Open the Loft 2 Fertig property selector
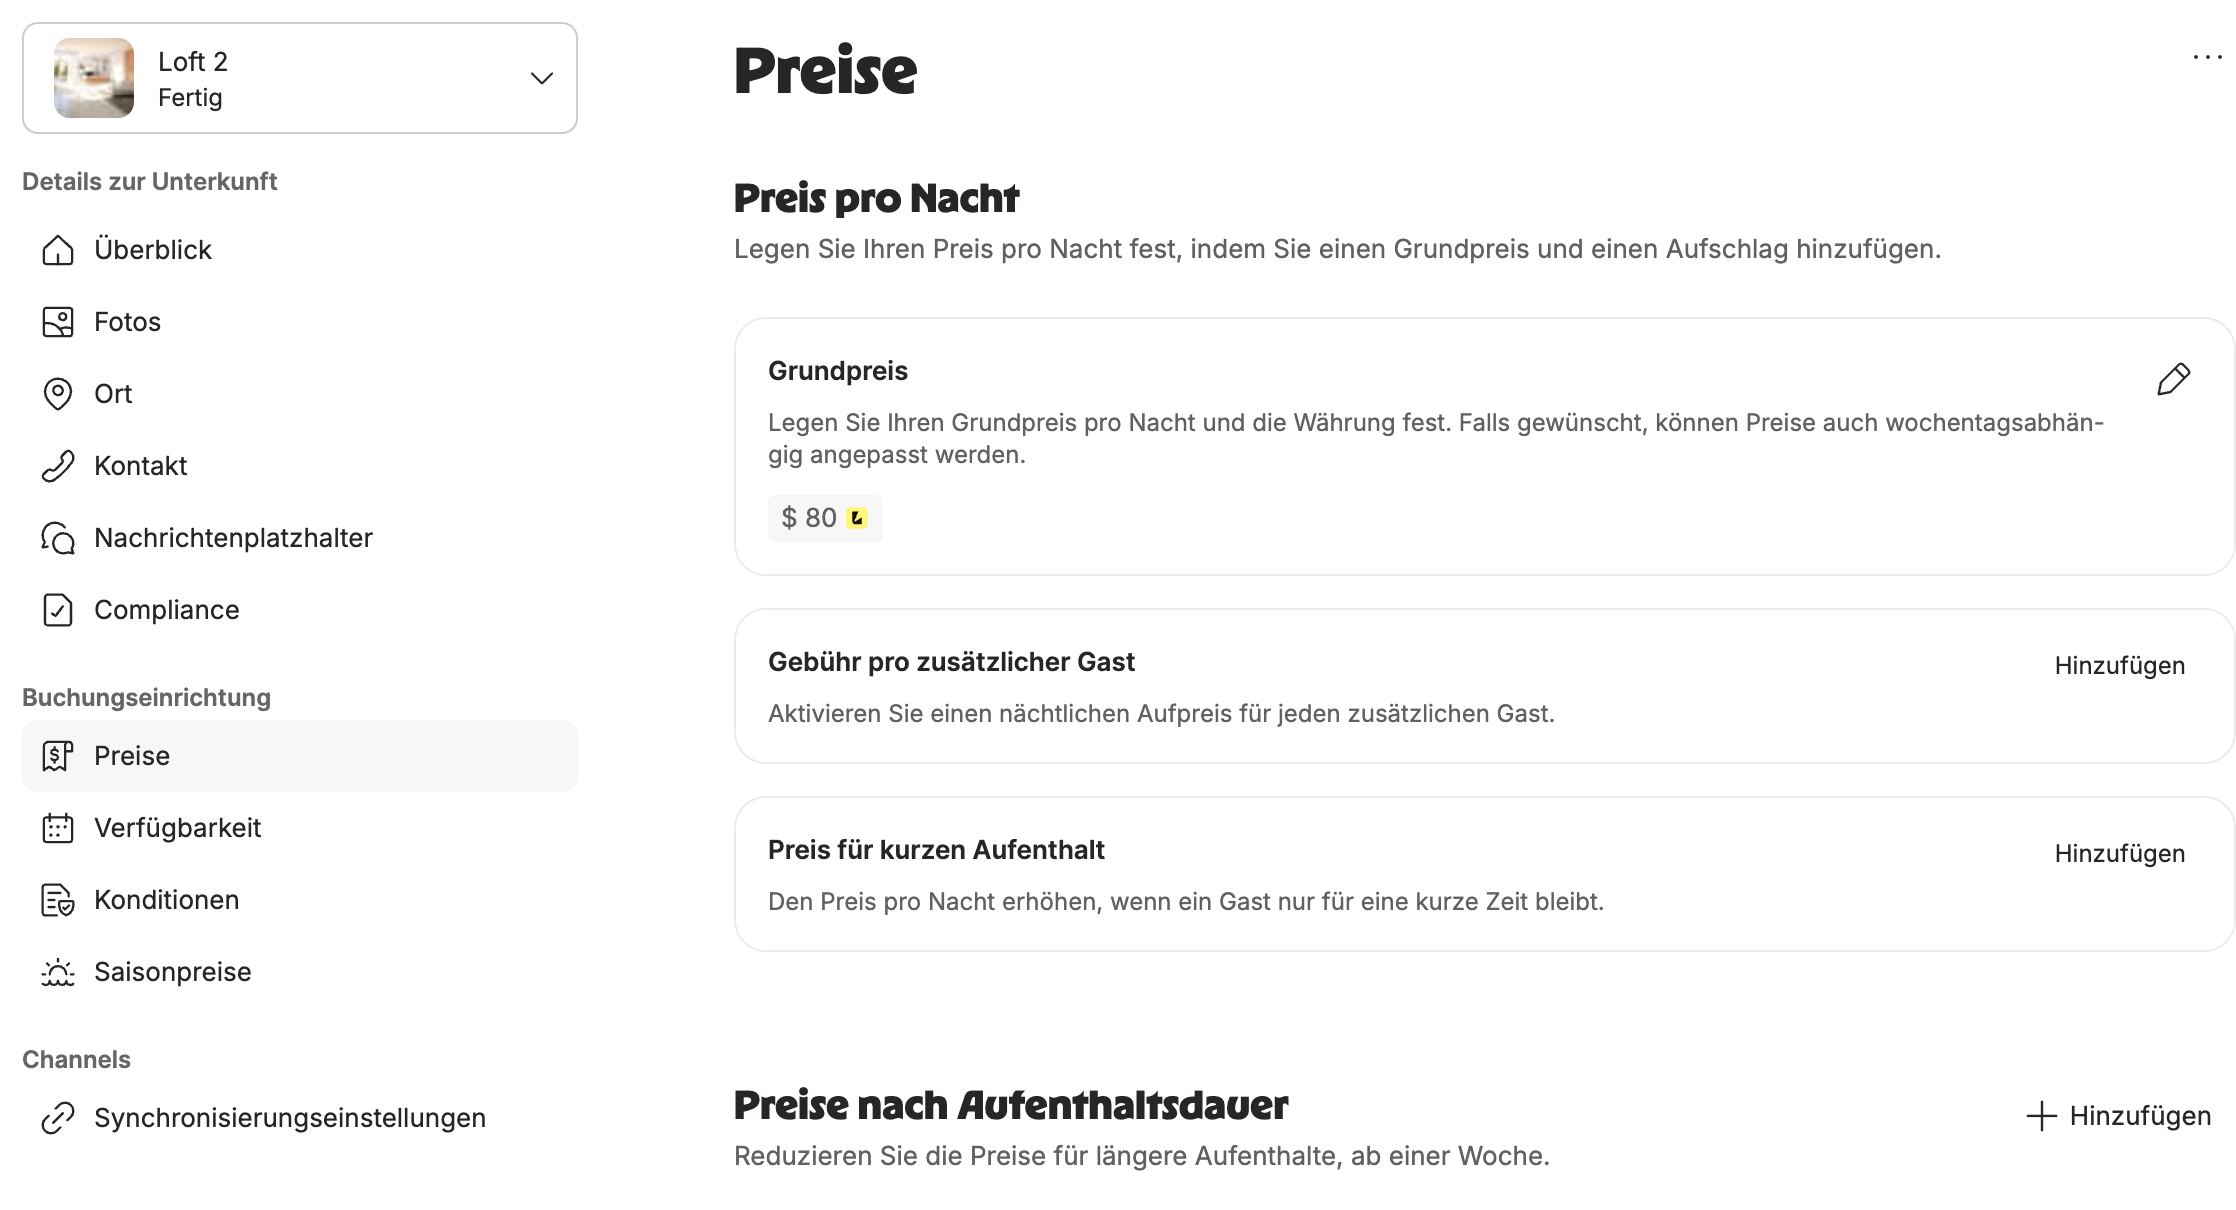 pos(300,78)
